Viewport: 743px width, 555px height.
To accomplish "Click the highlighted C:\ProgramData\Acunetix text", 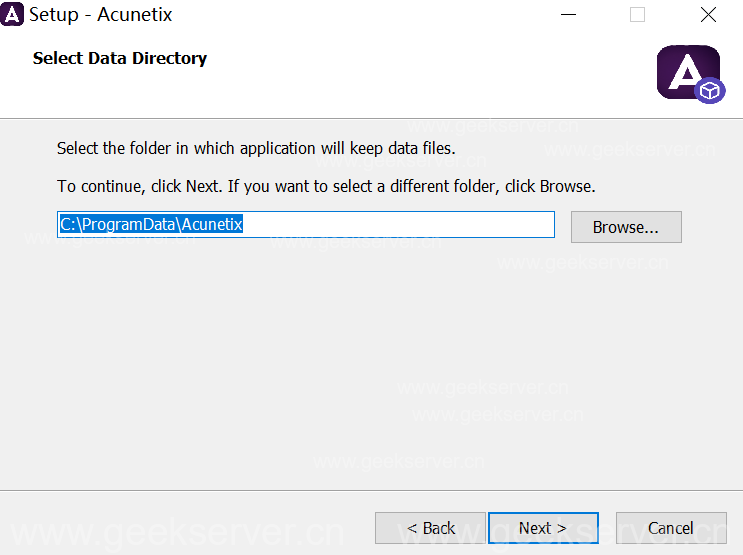I will [x=151, y=225].
